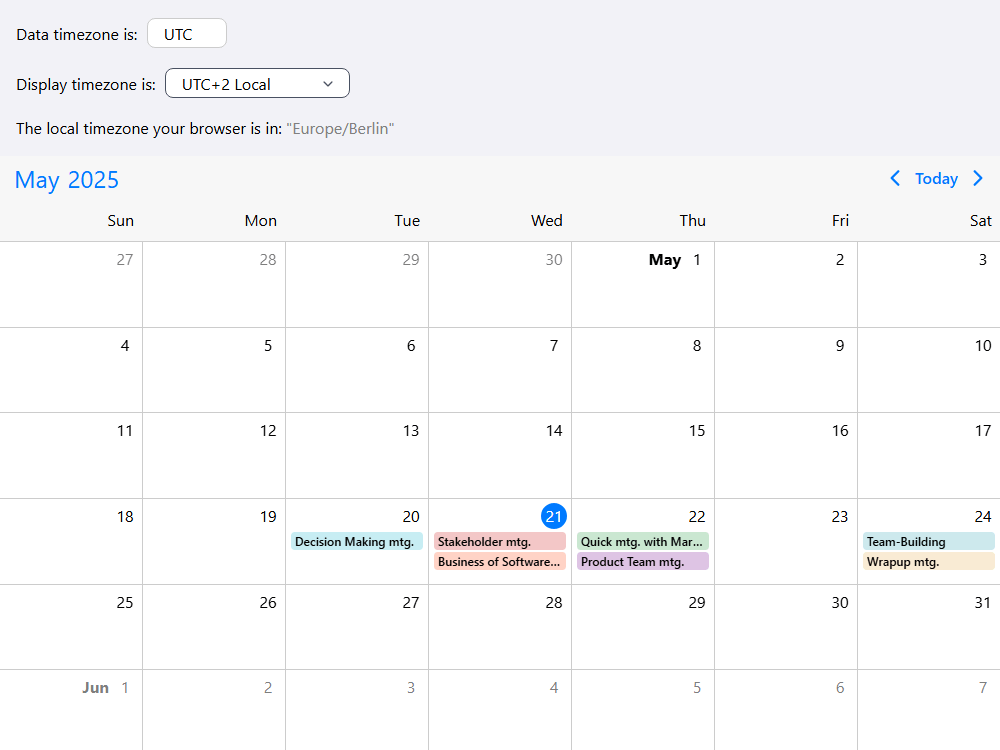Click the "Data timezone is:" label
The image size is (1000, 750).
(77, 34)
